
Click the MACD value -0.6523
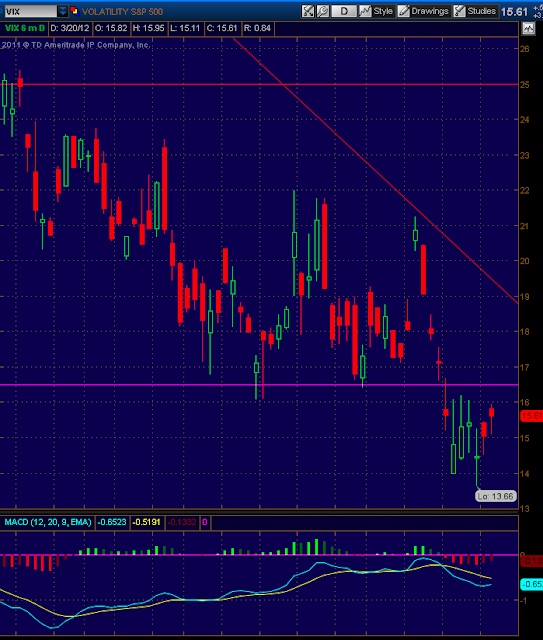pos(111,522)
